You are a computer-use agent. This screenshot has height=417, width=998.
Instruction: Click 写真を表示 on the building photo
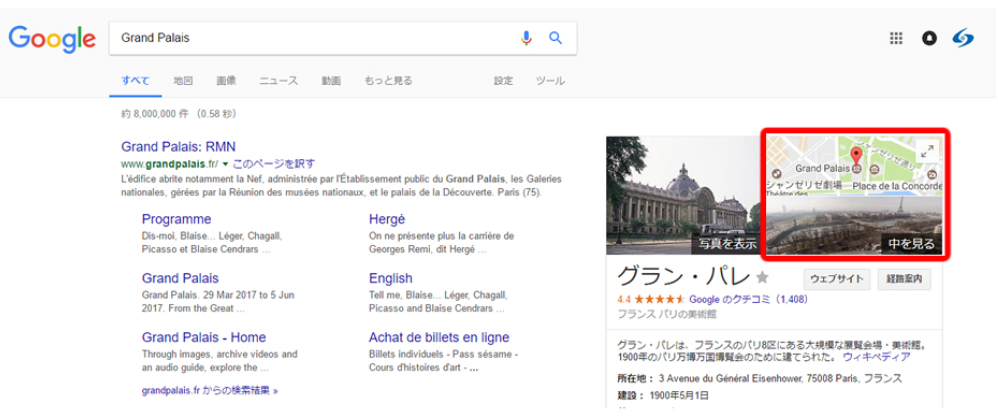727,244
